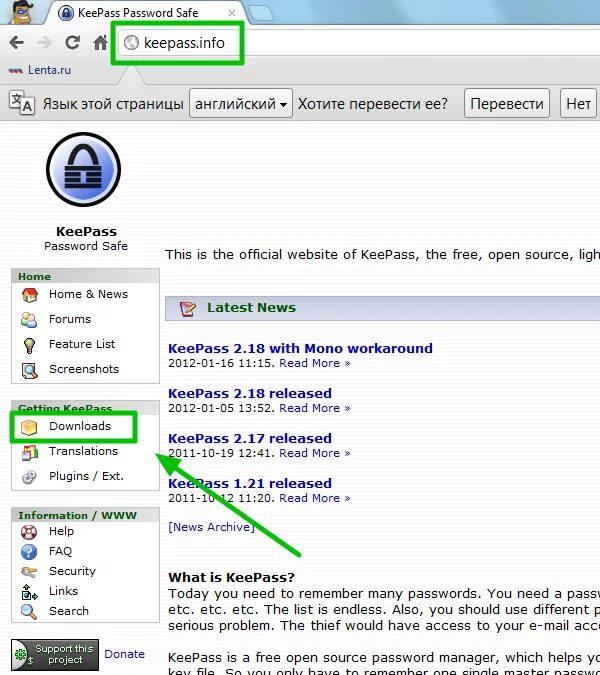Viewport: 600px width, 675px height.
Task: Open the FAQ link
Action: (60, 551)
